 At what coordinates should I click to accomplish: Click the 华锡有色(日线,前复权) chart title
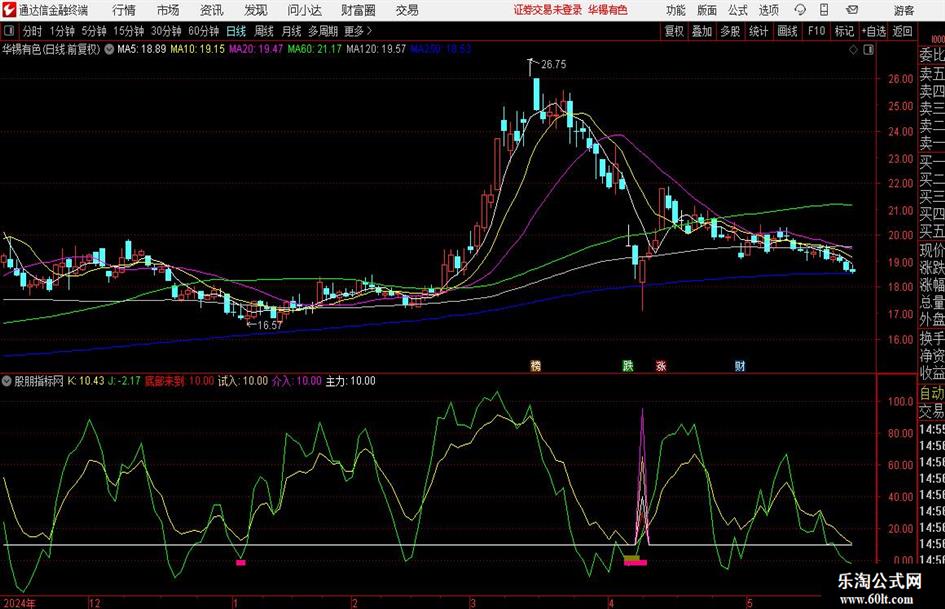click(51, 49)
